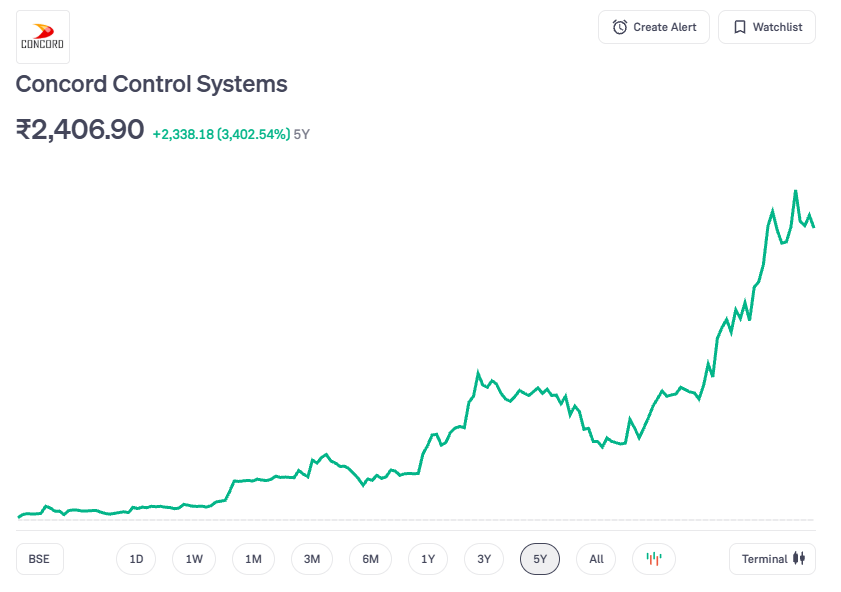This screenshot has width=841, height=592.
Task: Select the 3M time range
Action: pyautogui.click(x=312, y=559)
